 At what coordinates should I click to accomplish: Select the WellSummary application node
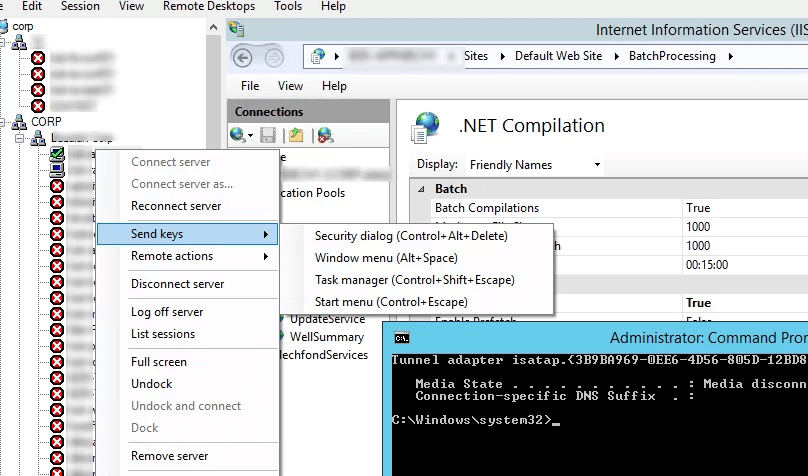point(326,337)
